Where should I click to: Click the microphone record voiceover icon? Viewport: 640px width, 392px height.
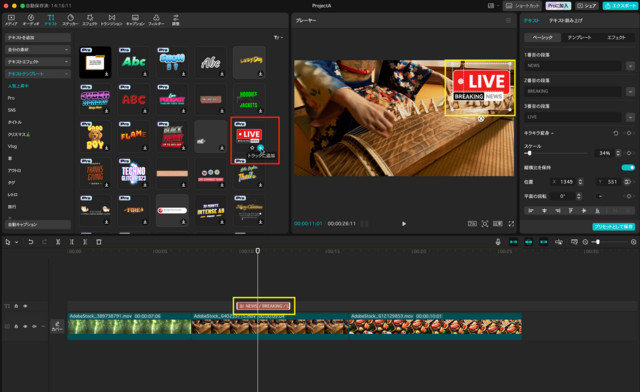[x=498, y=242]
